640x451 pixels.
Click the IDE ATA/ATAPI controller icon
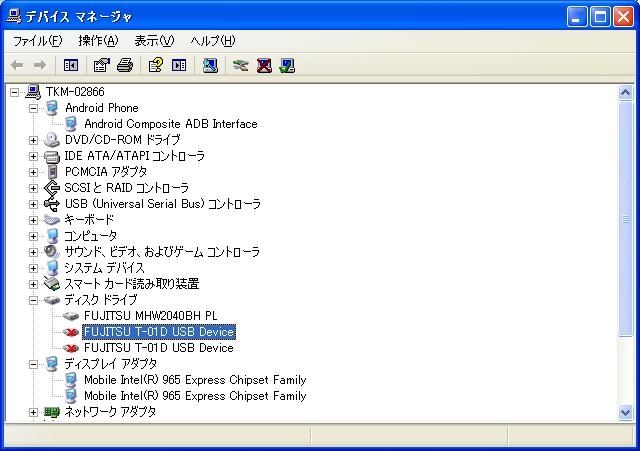(x=52, y=156)
